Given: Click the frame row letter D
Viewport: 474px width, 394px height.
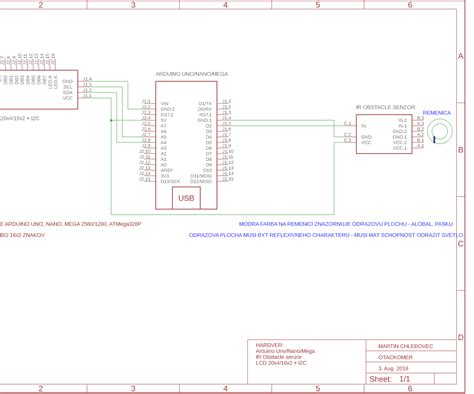Looking at the screenshot, I should coord(461,337).
